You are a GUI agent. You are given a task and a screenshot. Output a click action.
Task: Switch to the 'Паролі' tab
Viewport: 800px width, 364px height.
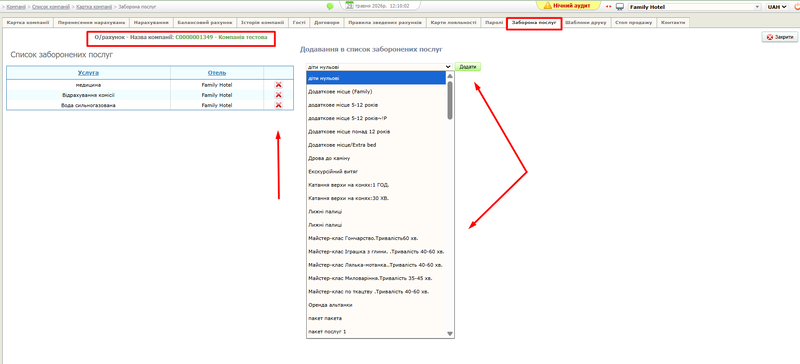pyautogui.click(x=493, y=22)
